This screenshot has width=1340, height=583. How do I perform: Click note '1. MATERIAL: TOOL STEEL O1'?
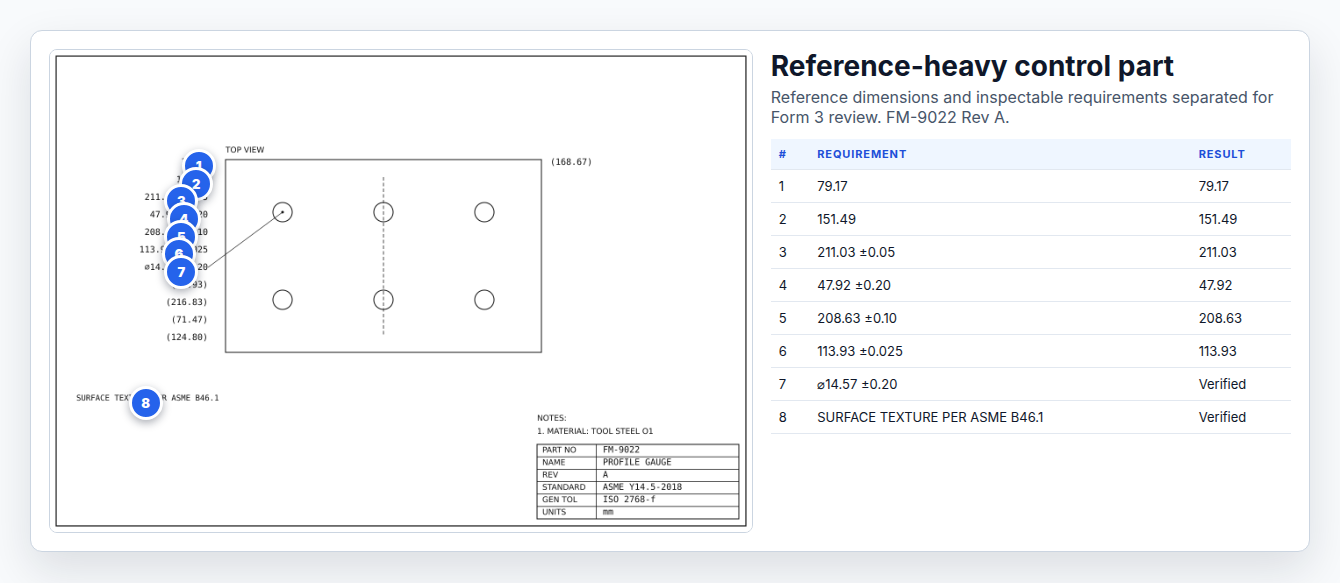(x=595, y=431)
